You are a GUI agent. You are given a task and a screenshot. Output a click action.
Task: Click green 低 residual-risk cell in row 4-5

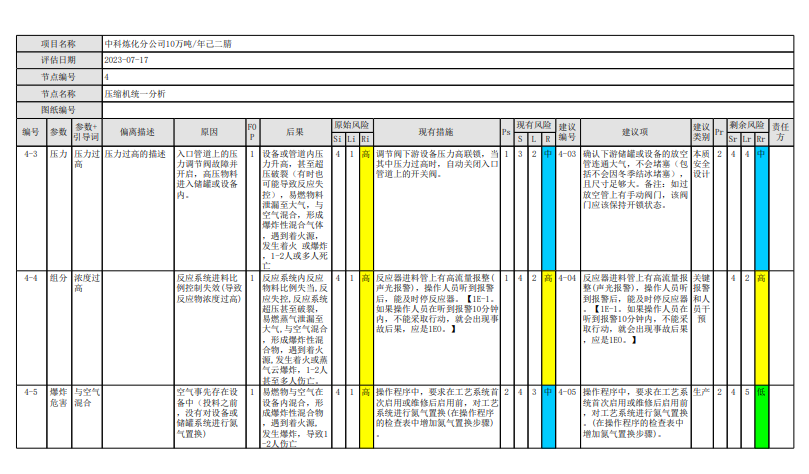tap(762, 416)
